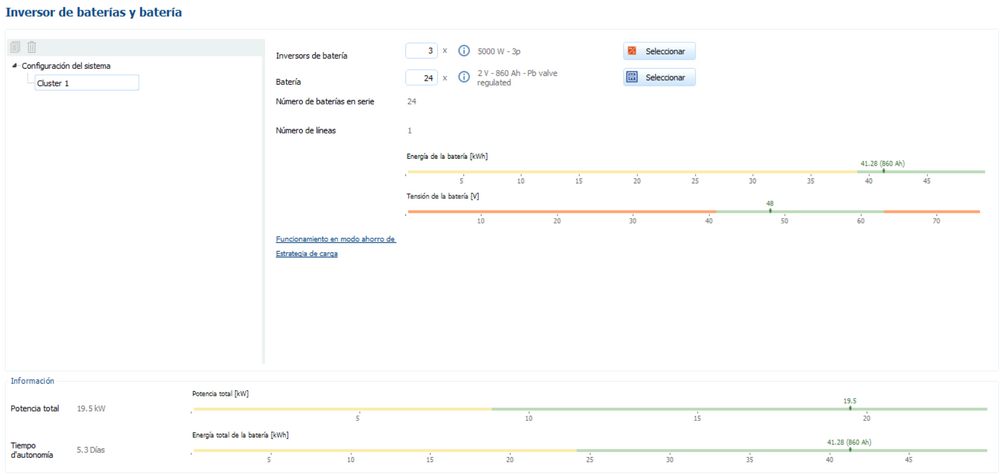Open the Estrategia de carga link
The image size is (1000, 475).
coord(306,254)
